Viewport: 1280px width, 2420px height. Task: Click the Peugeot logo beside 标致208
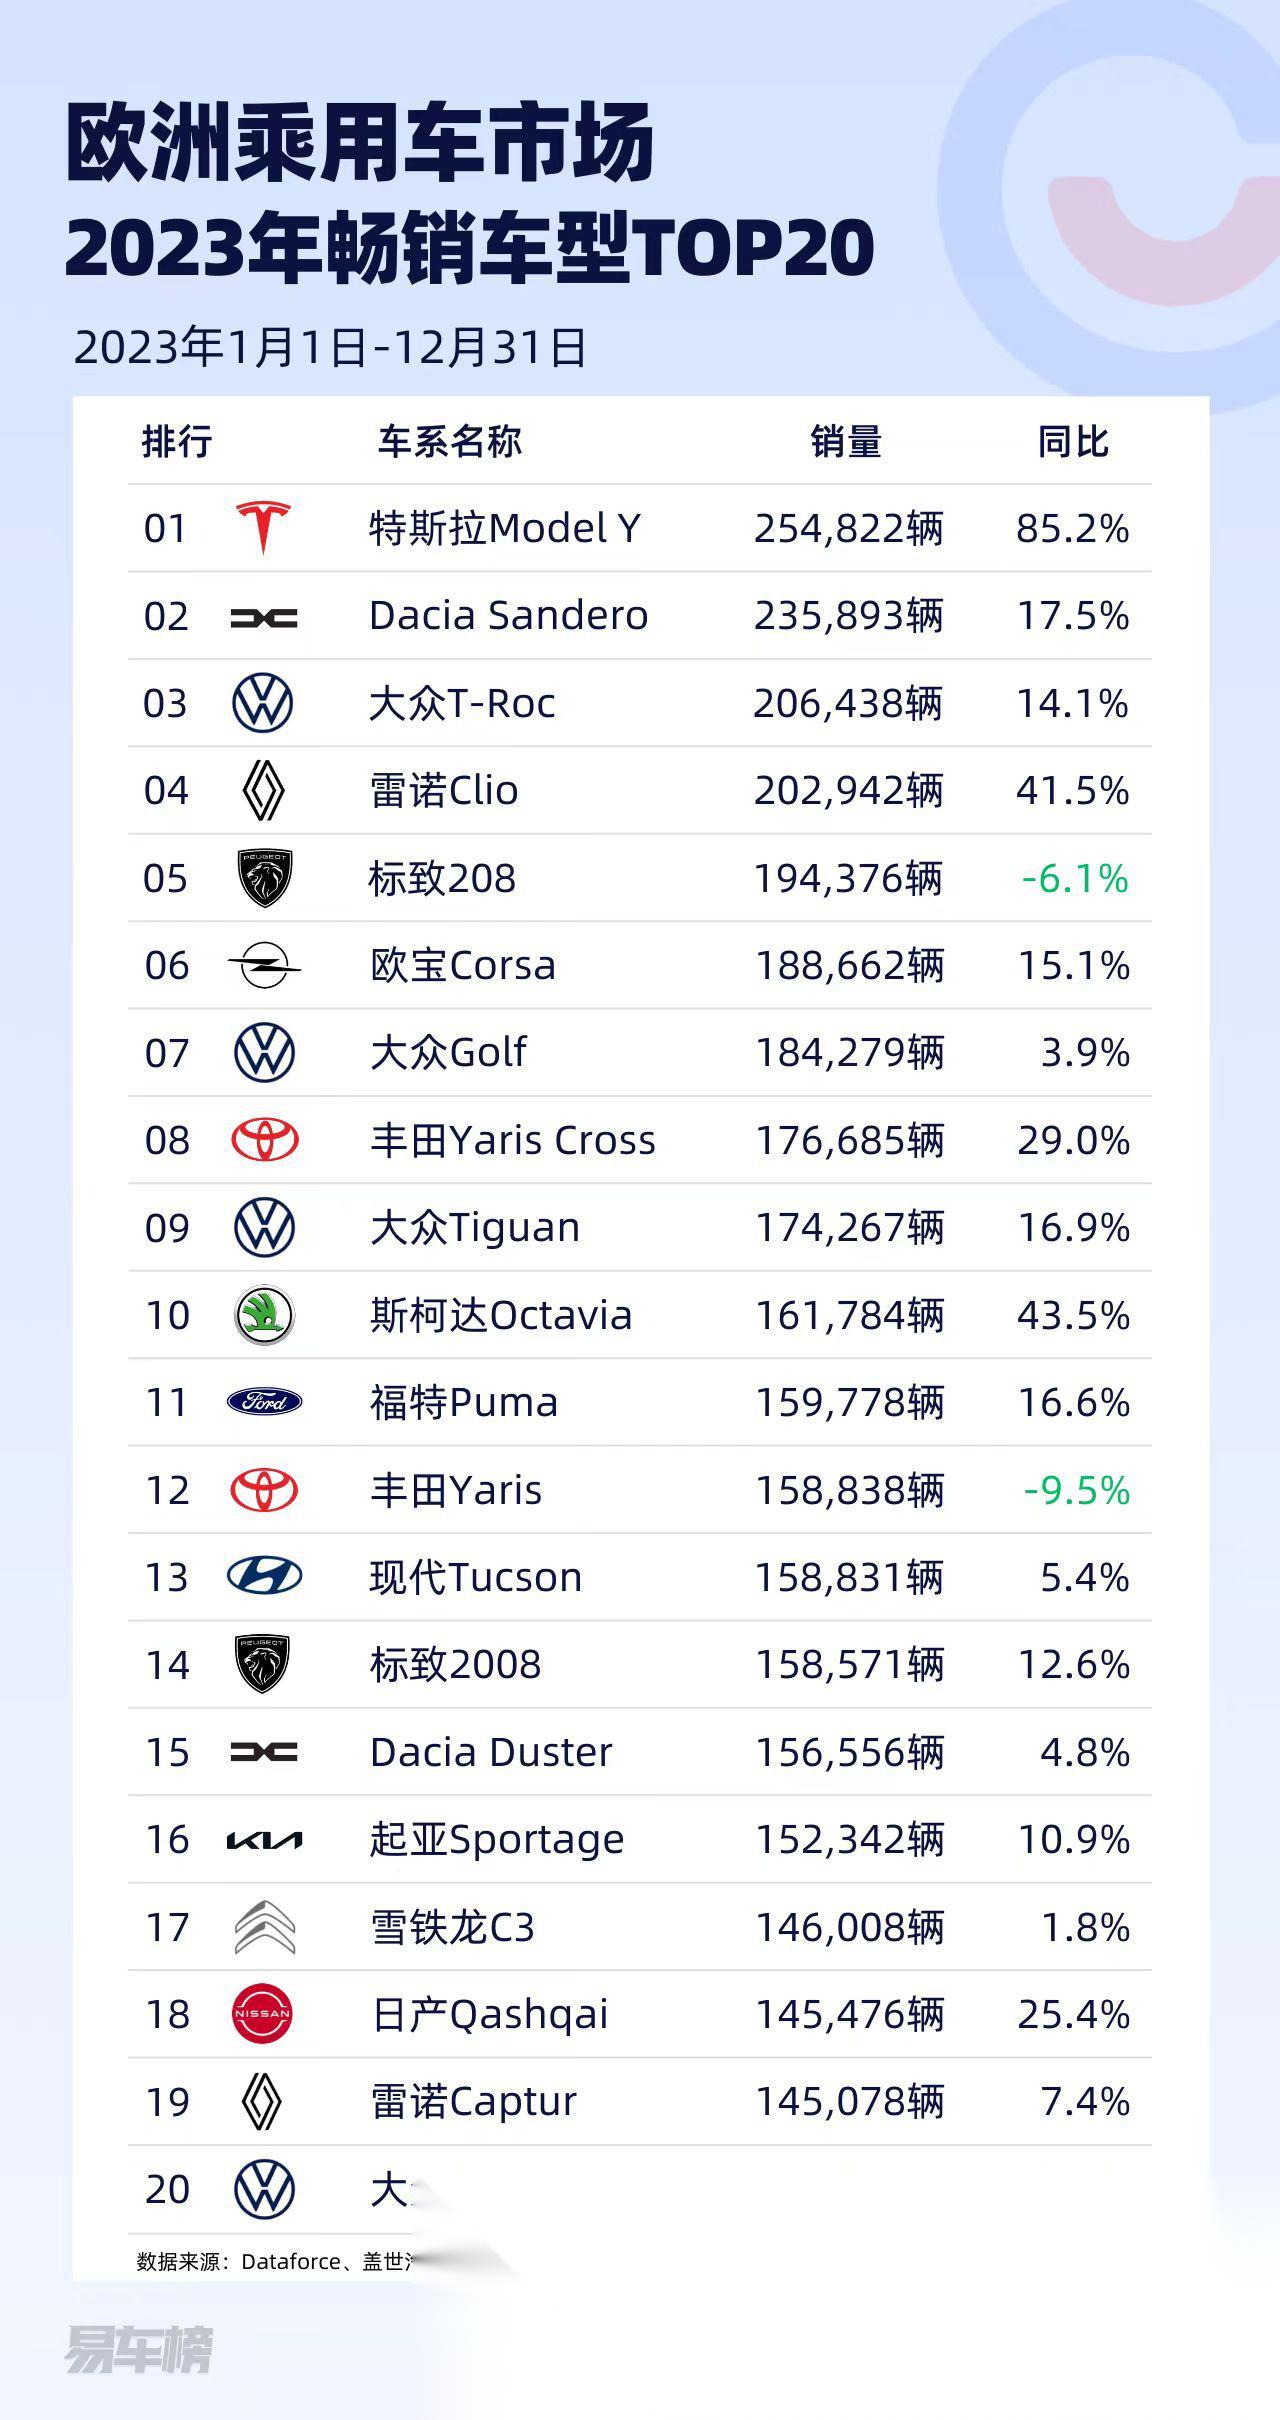pyautogui.click(x=264, y=878)
